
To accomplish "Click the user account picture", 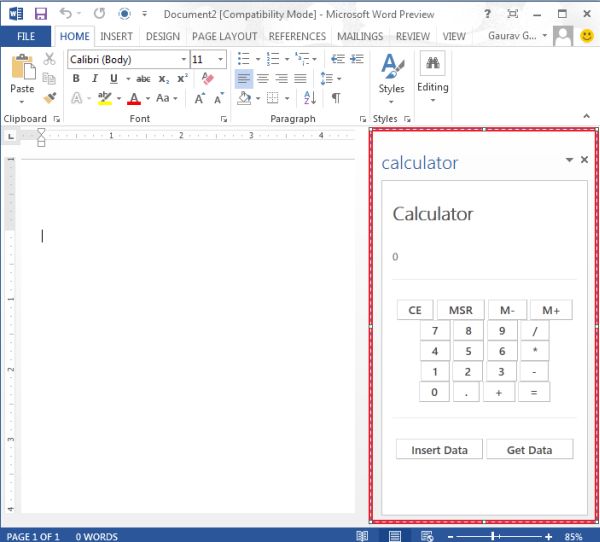I will tap(563, 36).
